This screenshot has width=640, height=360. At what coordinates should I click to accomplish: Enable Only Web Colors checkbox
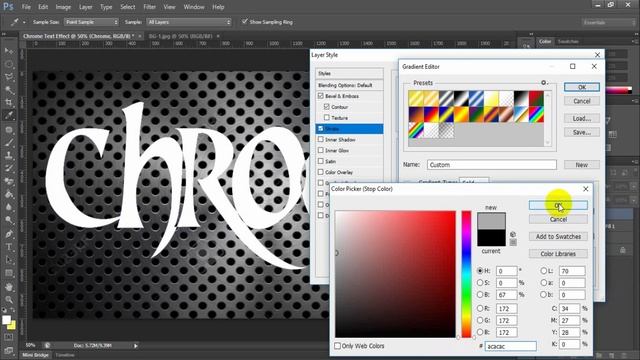[338, 346]
